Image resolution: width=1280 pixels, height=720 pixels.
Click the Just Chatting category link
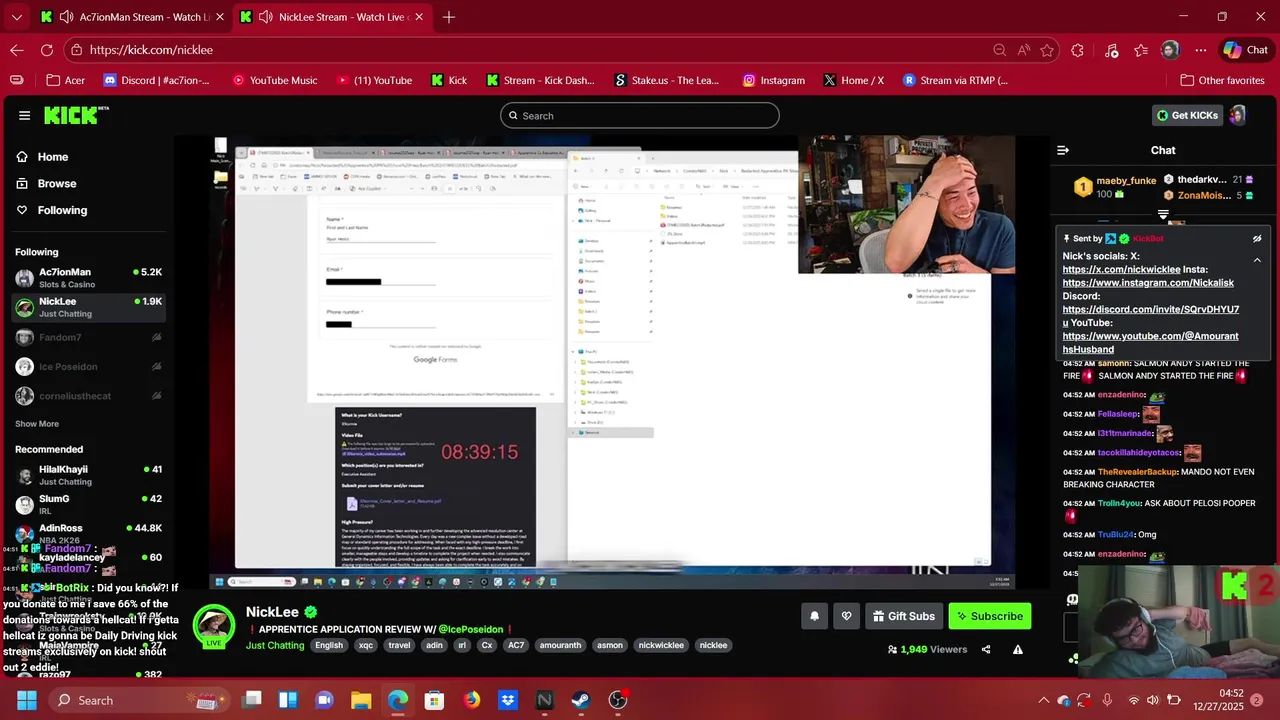tap(275, 645)
